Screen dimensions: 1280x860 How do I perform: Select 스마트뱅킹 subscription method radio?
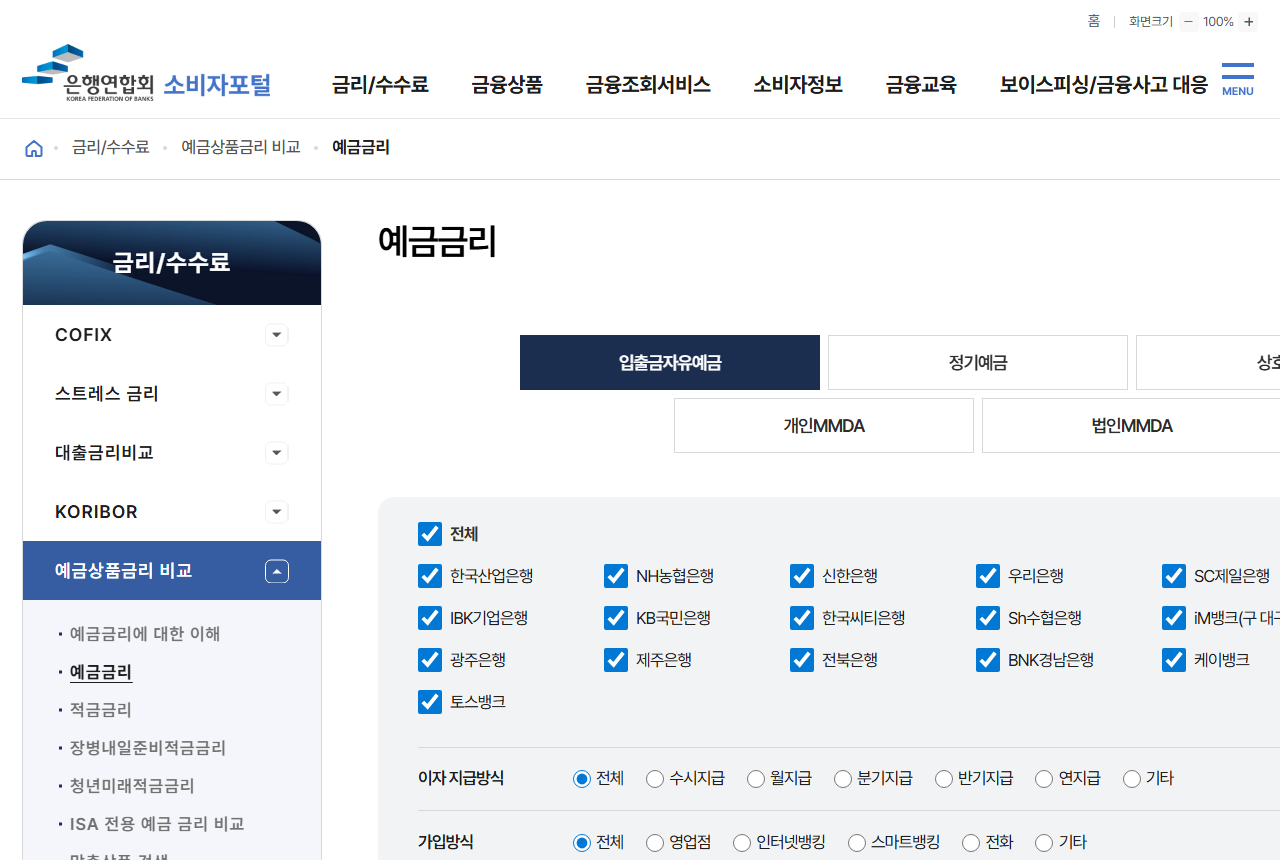pos(857,843)
